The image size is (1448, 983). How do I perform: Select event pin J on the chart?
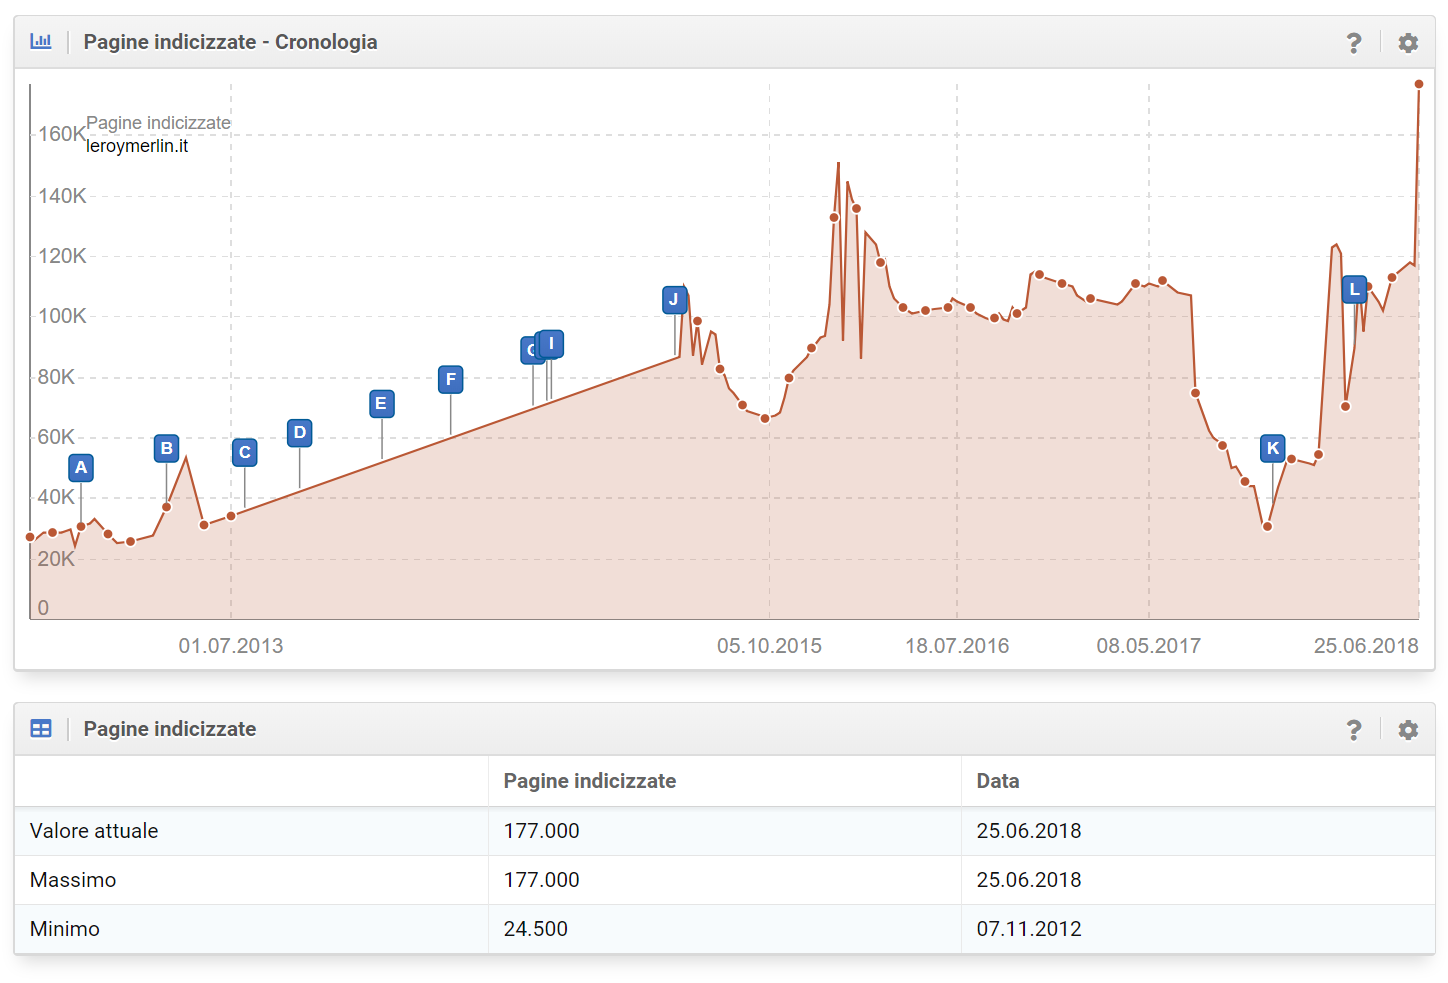click(674, 299)
